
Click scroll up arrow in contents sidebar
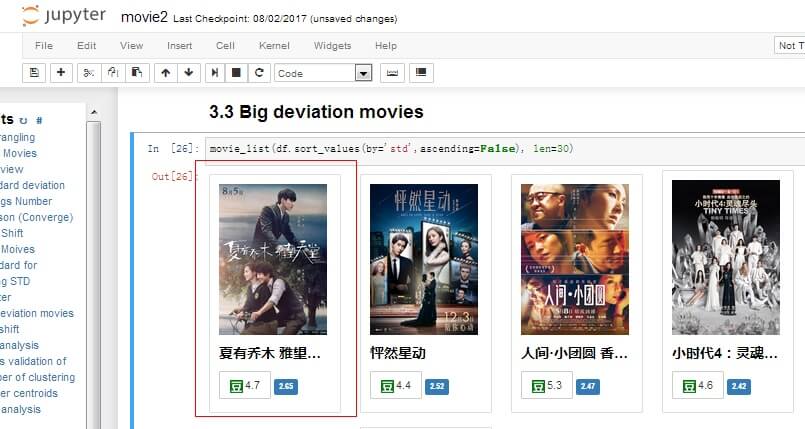(93, 112)
